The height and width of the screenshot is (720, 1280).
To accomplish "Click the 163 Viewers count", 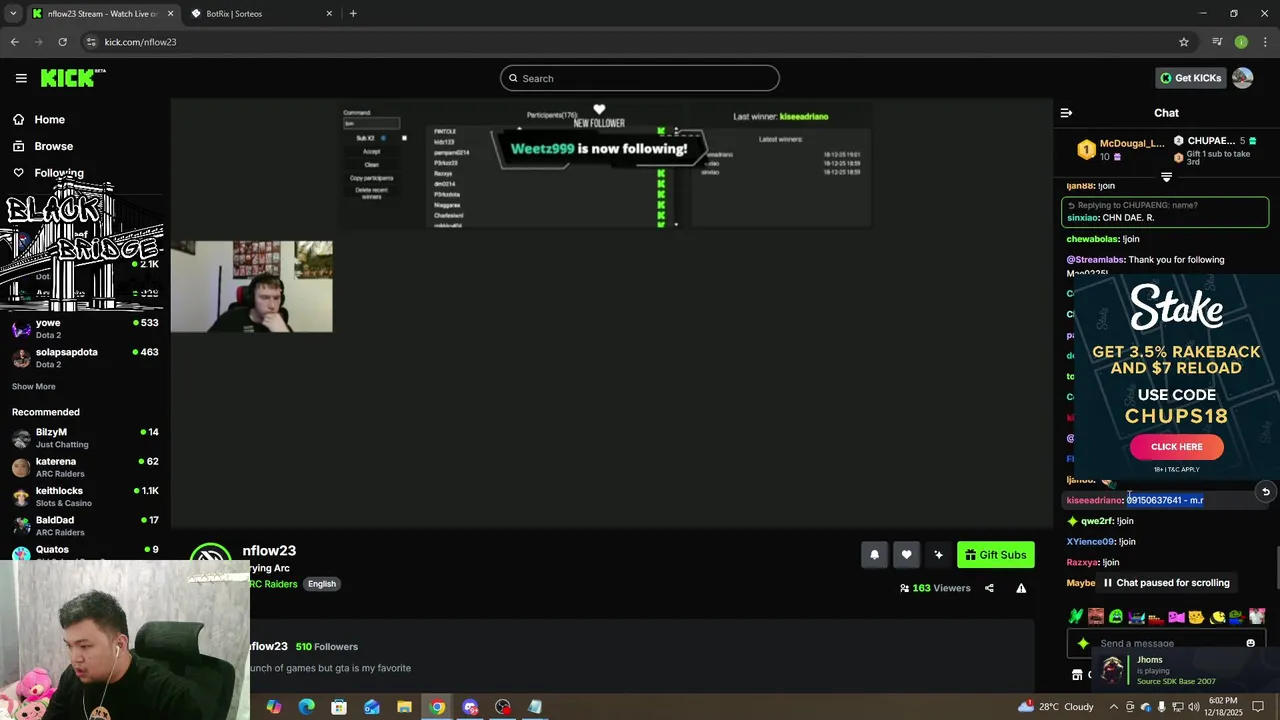I will click(x=935, y=588).
